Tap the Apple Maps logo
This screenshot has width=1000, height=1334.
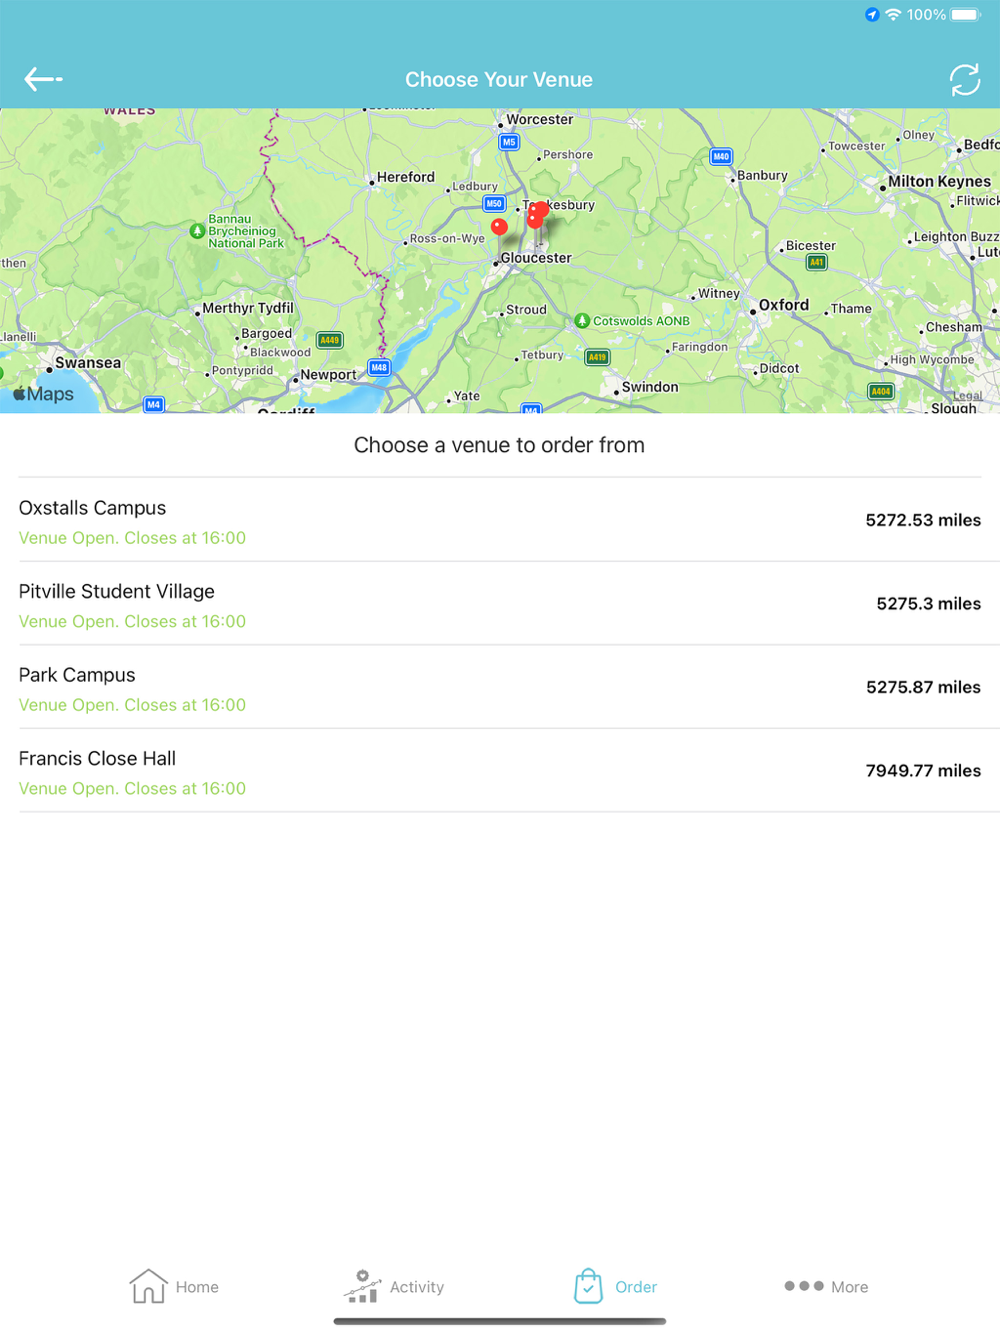(x=43, y=394)
